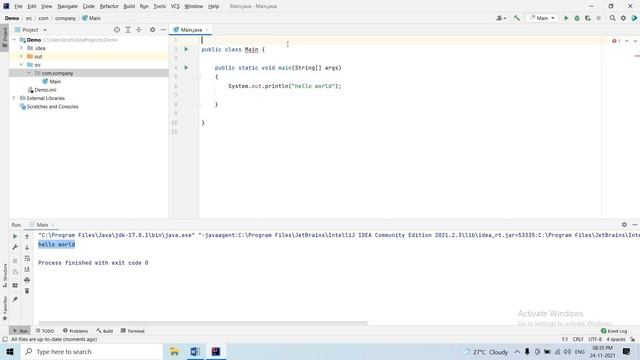Expand the .idea folder
This screenshot has width=640, height=360.
coord(22,48)
